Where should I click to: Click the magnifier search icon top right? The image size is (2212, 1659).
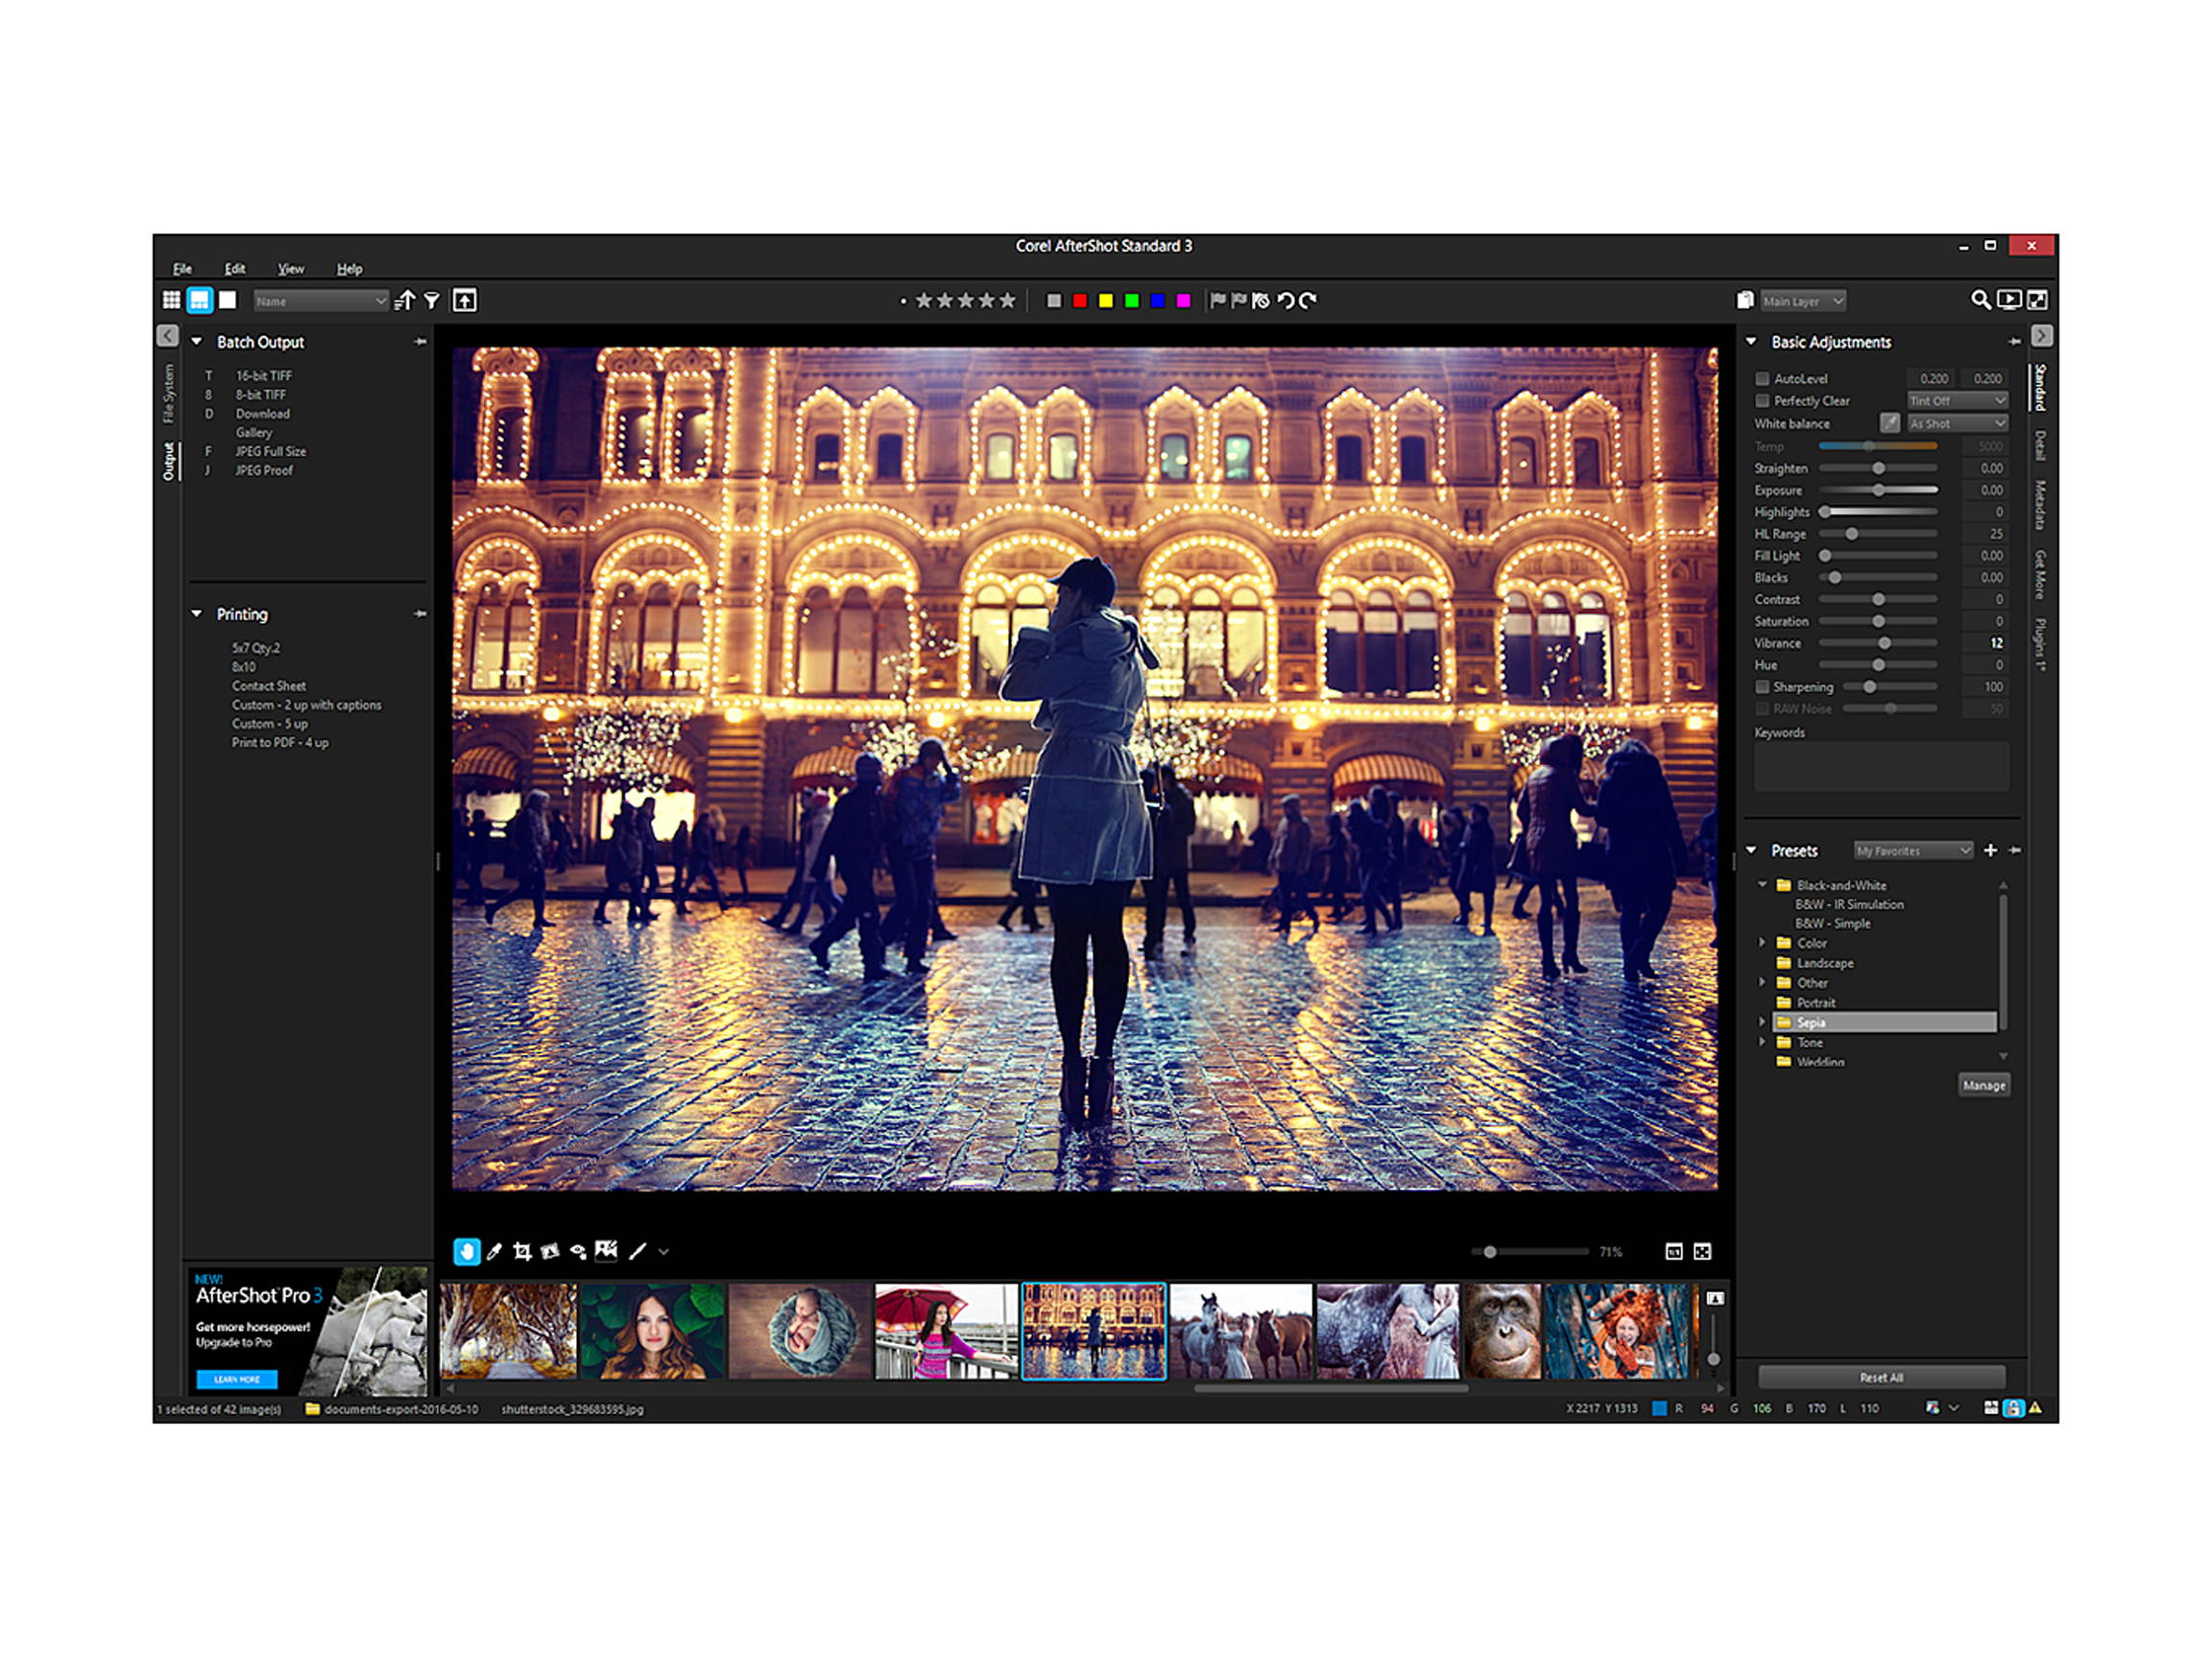coord(1981,300)
